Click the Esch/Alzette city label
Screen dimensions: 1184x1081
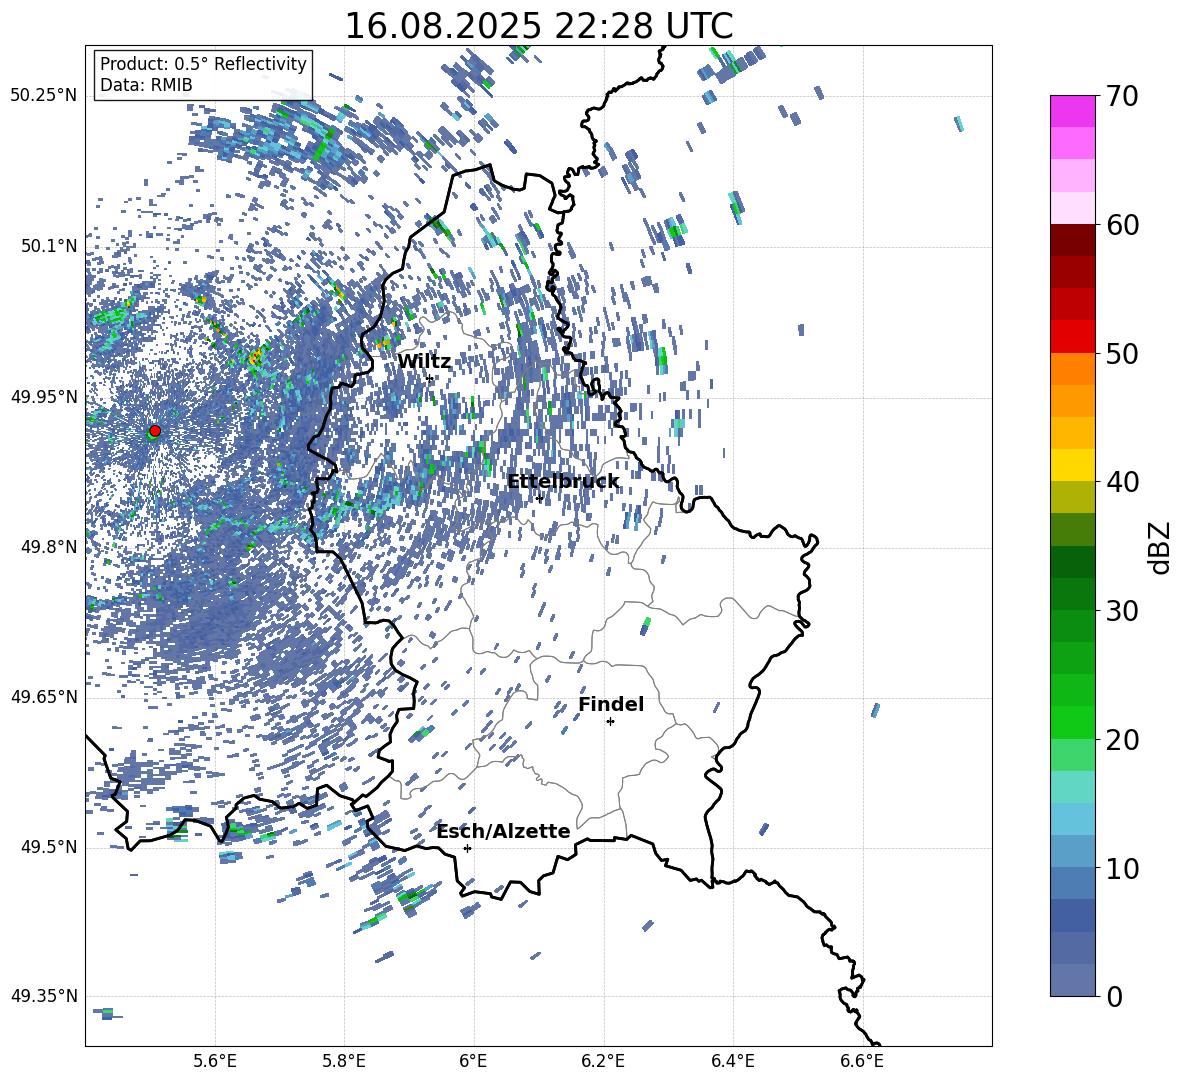pos(503,831)
